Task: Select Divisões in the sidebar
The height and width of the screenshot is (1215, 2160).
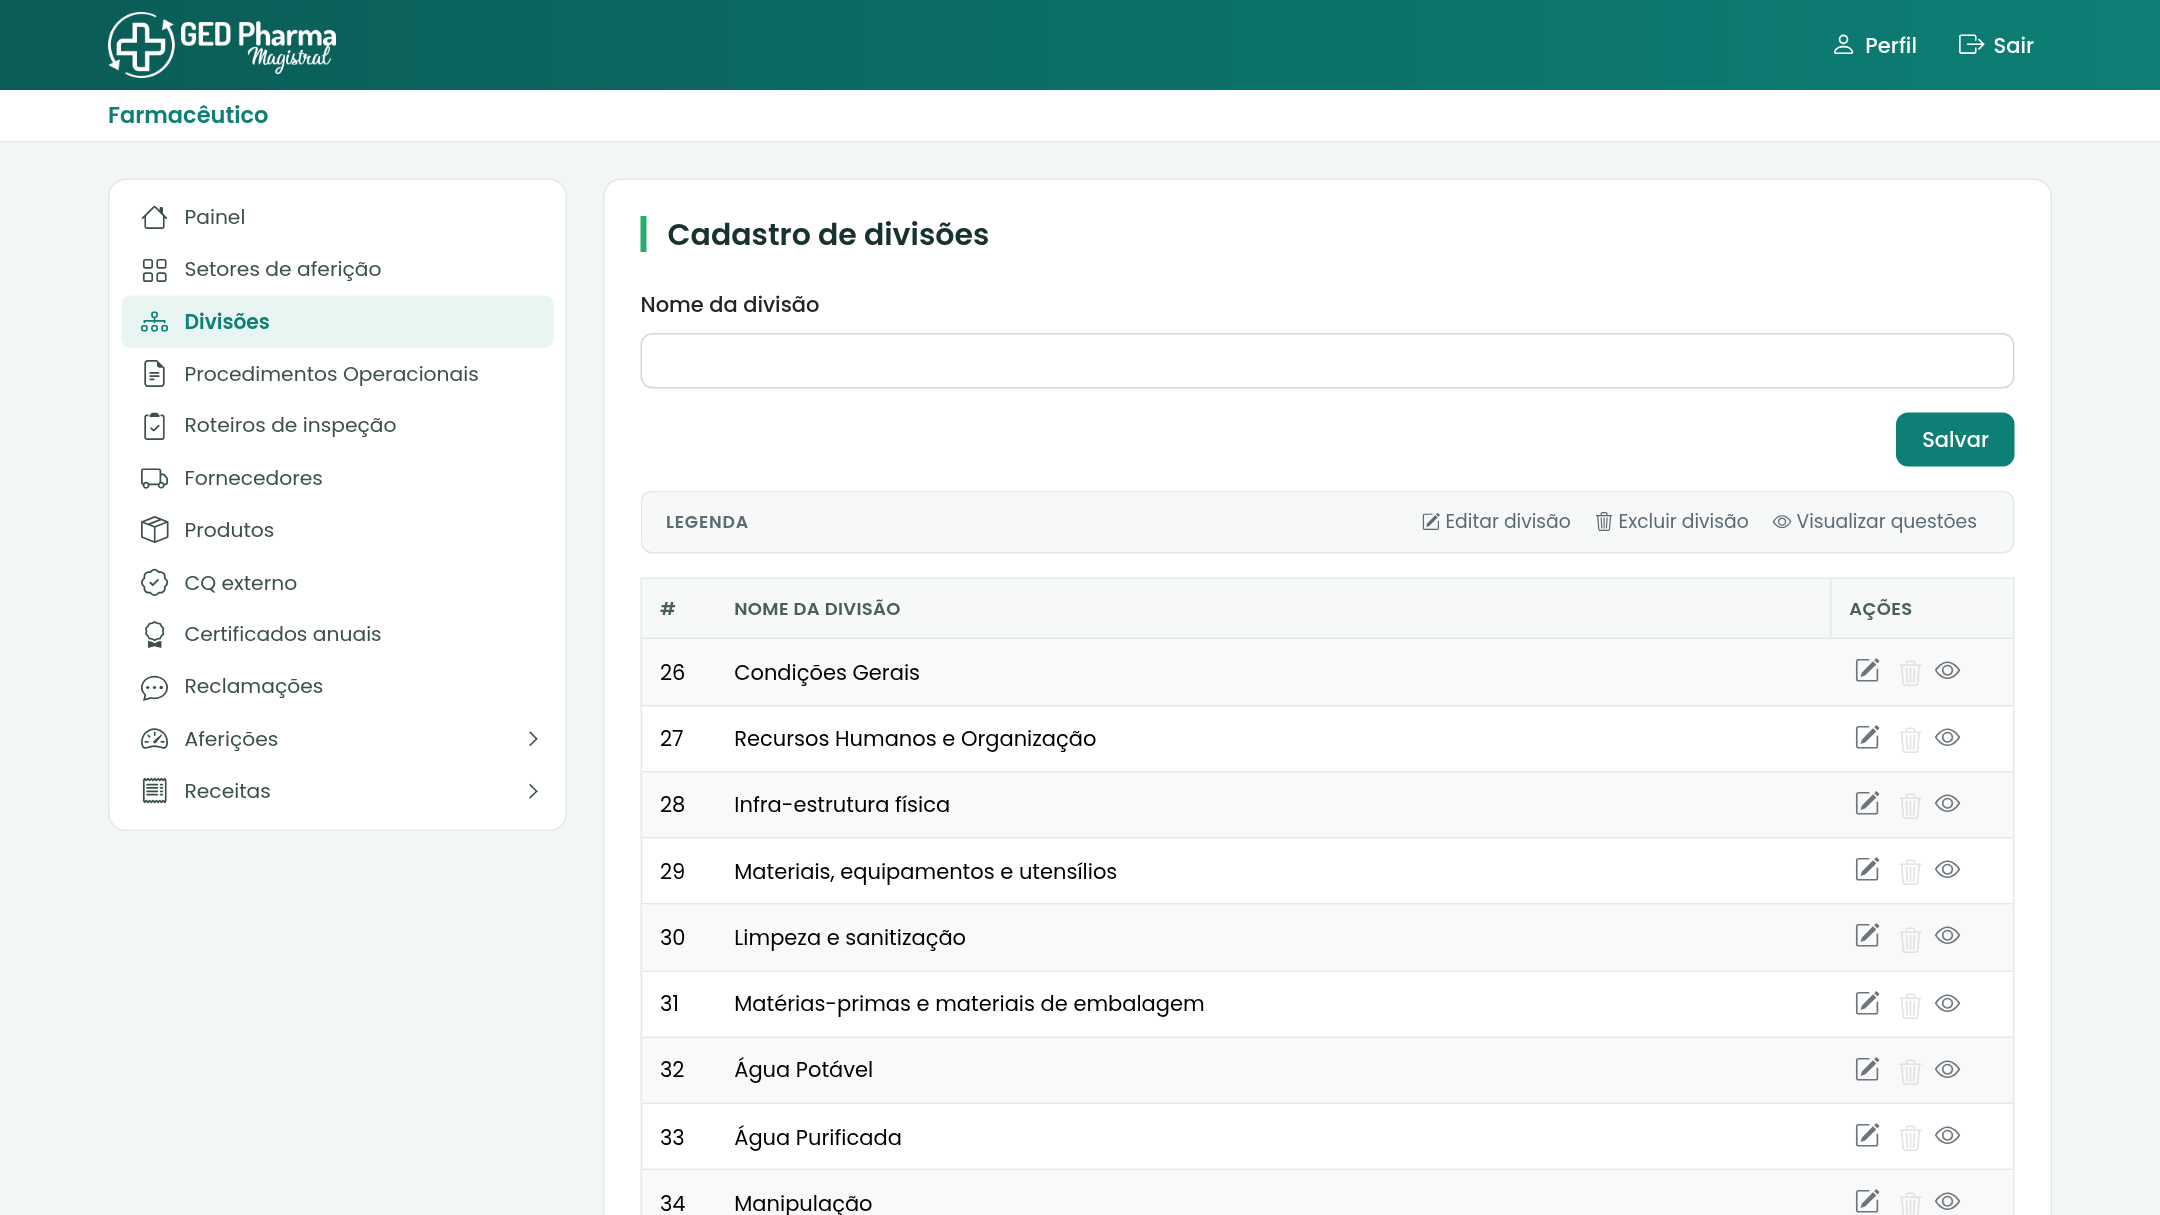Action: tap(337, 321)
